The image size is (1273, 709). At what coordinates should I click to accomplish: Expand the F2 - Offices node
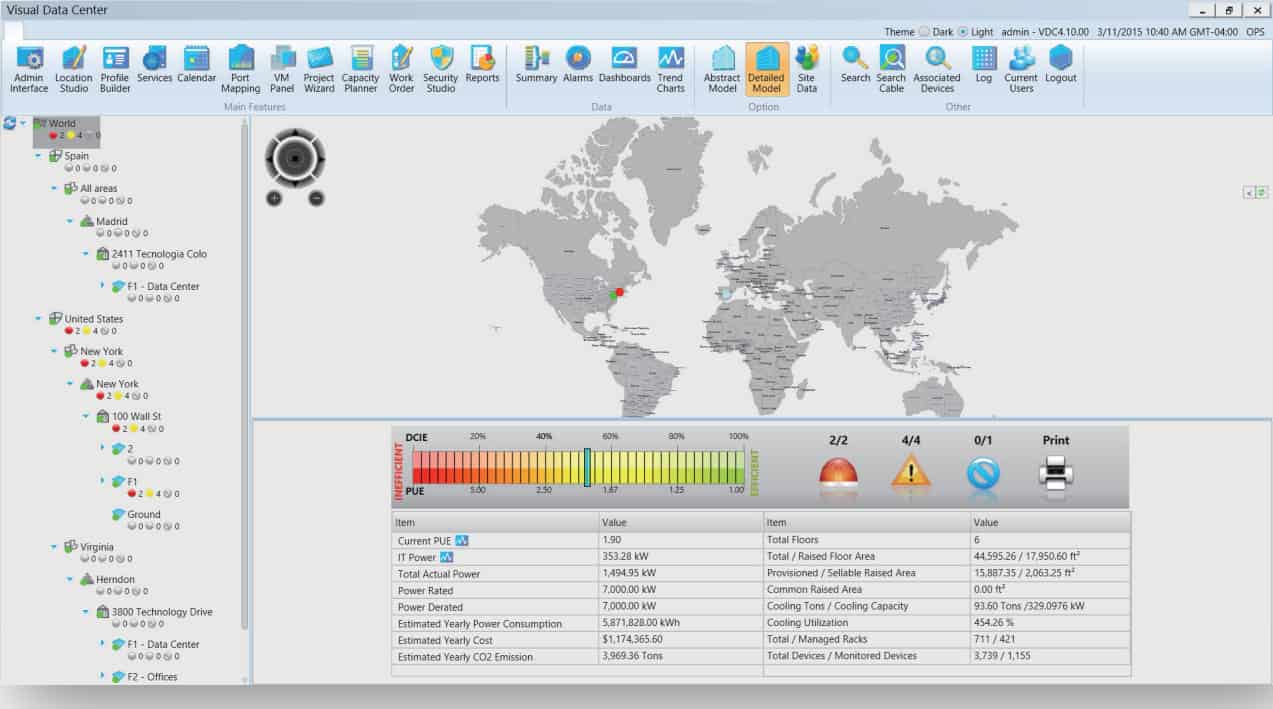[103, 677]
